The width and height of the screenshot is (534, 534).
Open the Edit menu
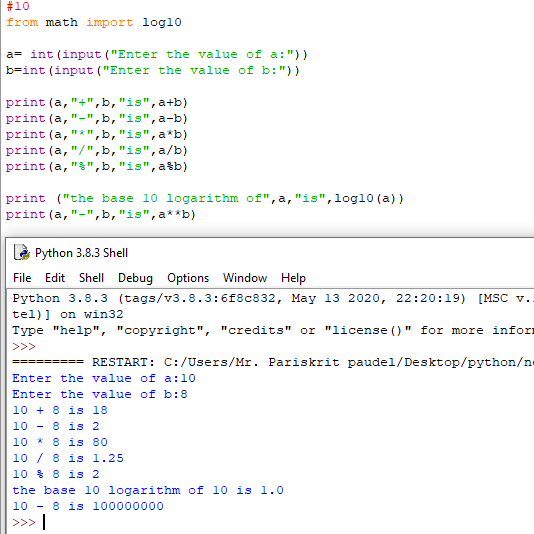55,278
